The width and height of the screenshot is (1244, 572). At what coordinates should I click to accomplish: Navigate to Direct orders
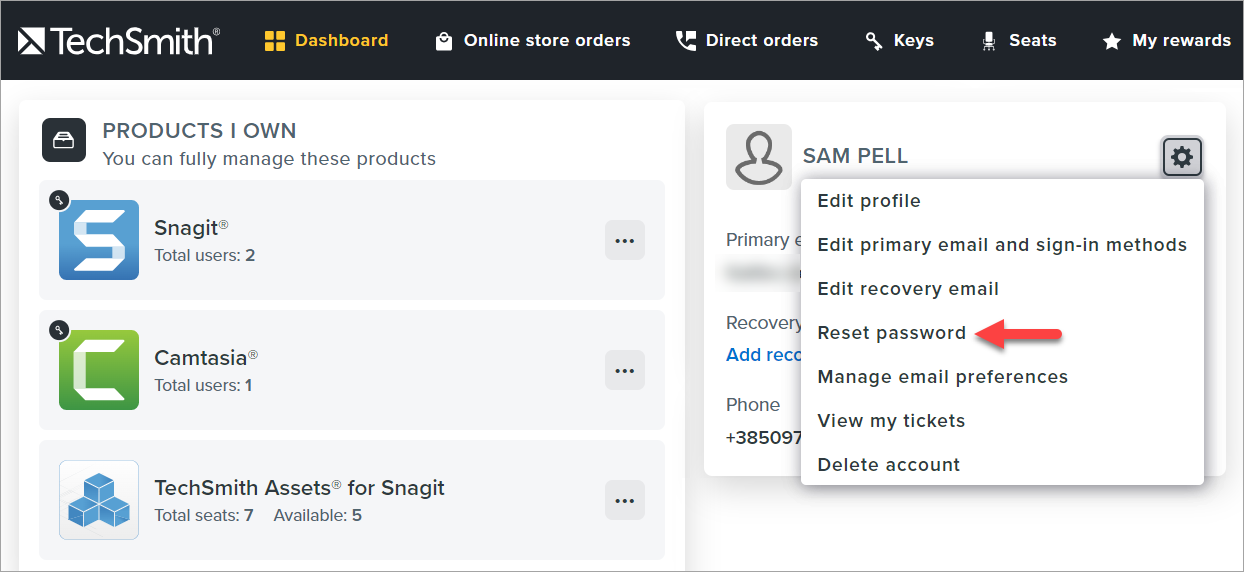click(x=747, y=41)
